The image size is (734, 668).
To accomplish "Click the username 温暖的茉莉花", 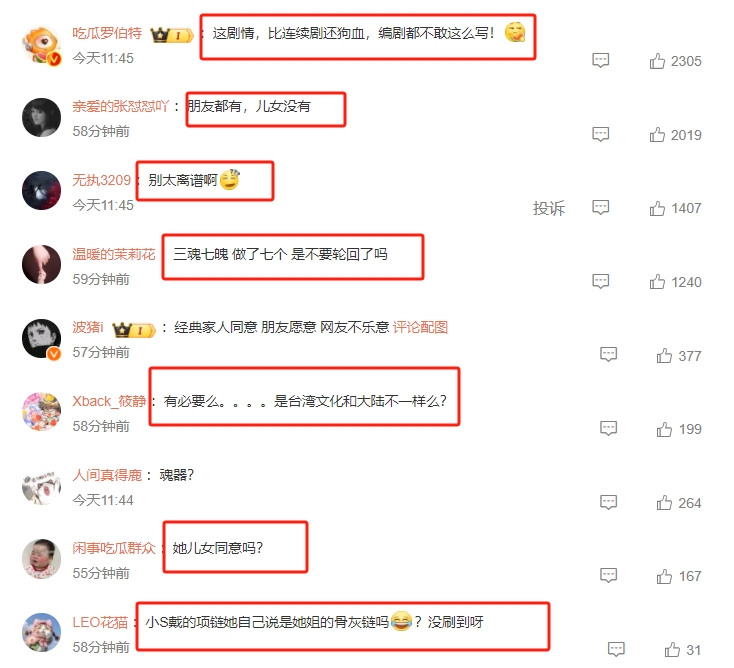I will tap(113, 254).
